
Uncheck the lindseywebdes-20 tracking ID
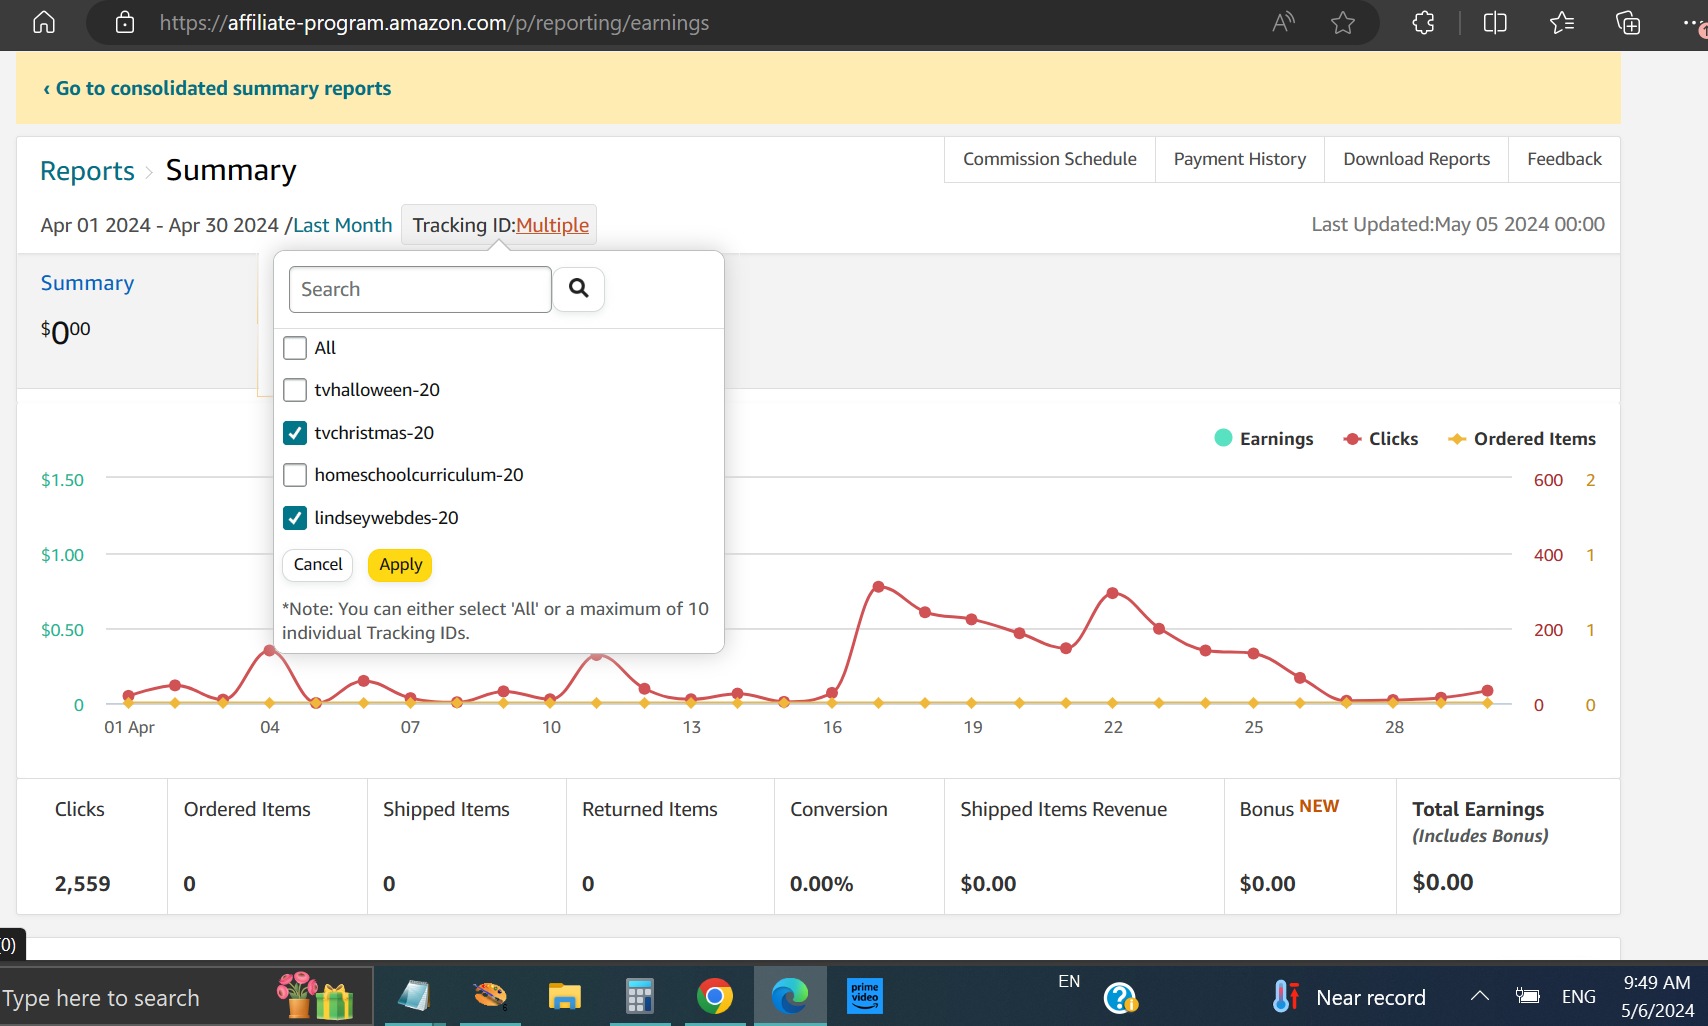tap(295, 518)
